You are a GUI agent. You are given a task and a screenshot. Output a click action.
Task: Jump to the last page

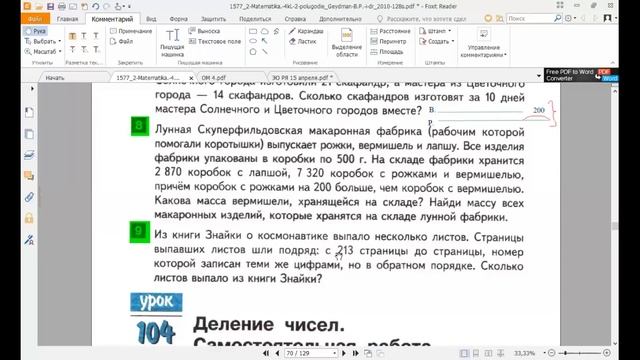point(355,353)
